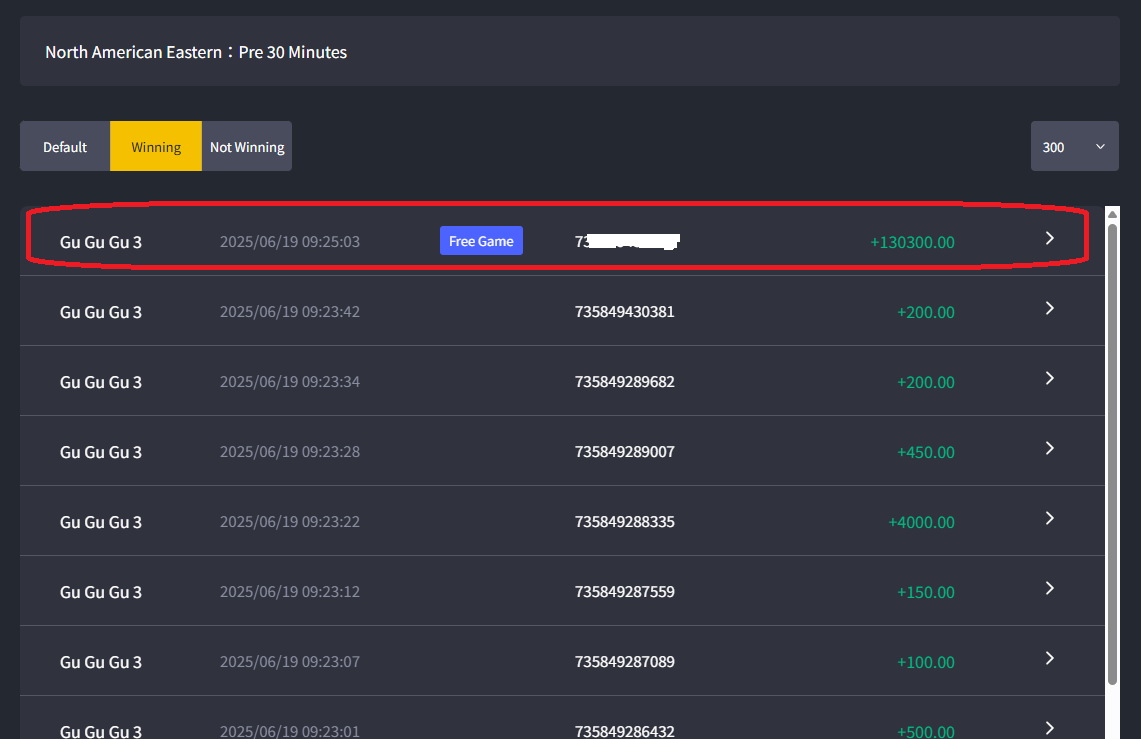Click the Free Game badge
The height and width of the screenshot is (739, 1141).
point(481,241)
